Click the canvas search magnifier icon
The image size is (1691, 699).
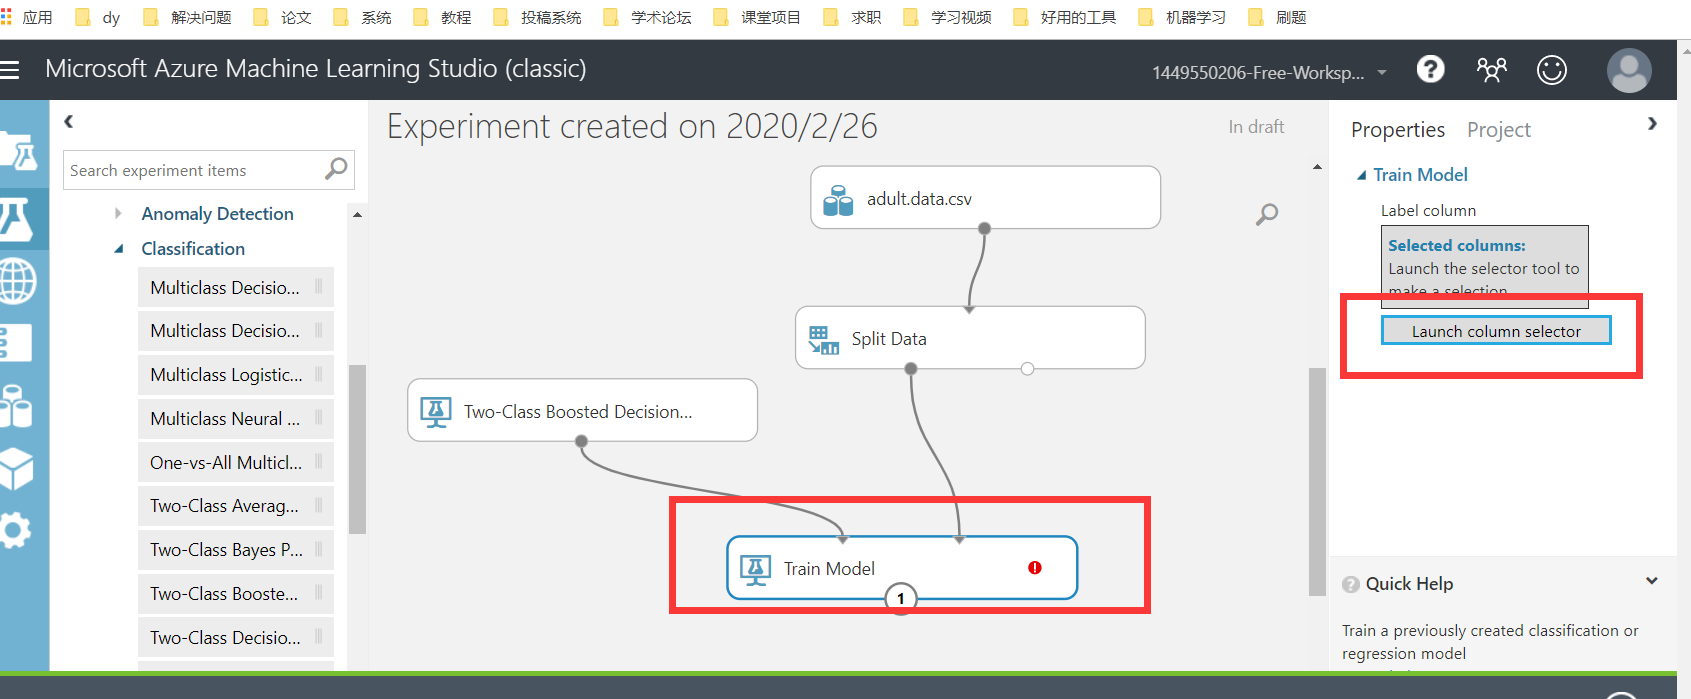click(1267, 214)
